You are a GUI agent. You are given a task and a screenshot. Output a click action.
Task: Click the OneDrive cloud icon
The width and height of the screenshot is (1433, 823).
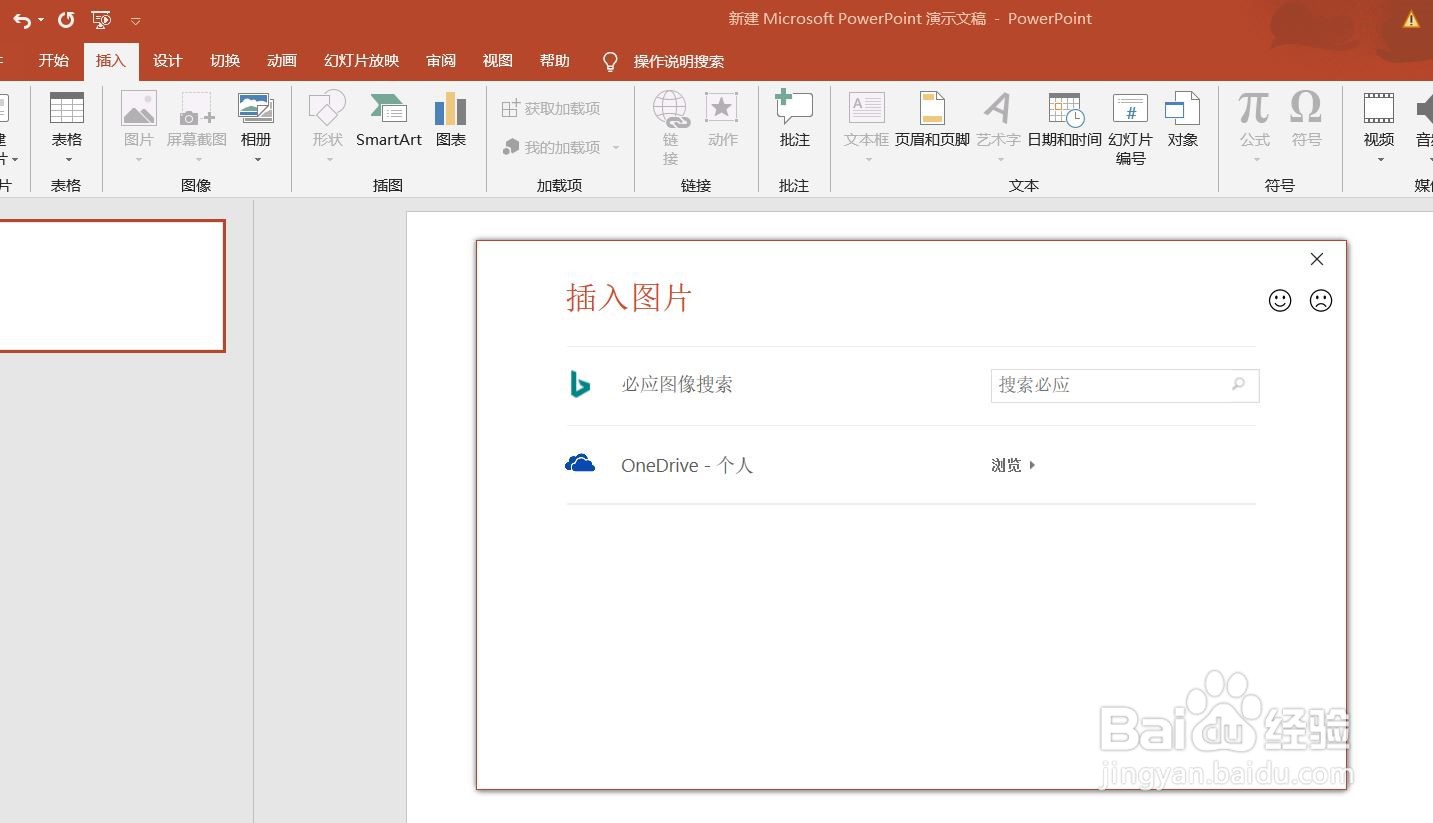tap(580, 463)
